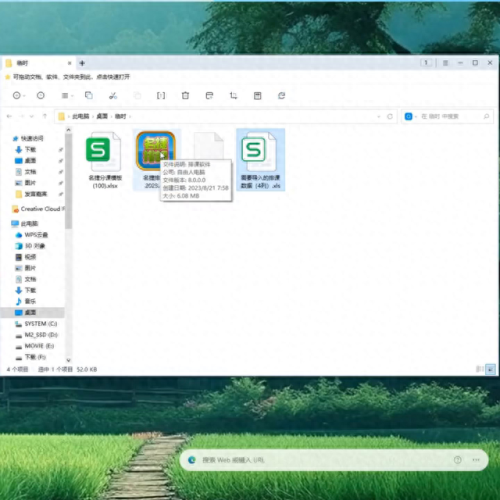Click the panel-layout icon right of crop icon
The height and width of the screenshot is (500, 500).
pyautogui.click(x=257, y=96)
